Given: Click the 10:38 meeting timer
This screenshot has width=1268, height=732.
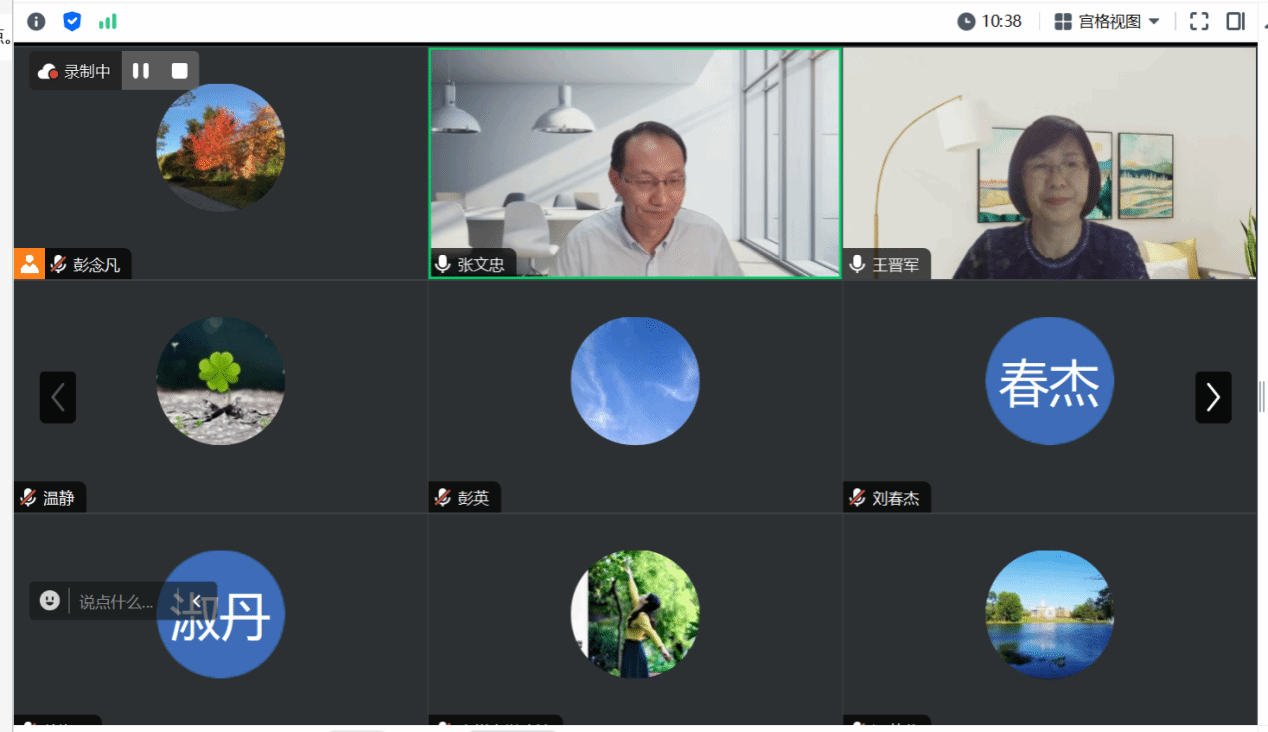Looking at the screenshot, I should [990, 21].
